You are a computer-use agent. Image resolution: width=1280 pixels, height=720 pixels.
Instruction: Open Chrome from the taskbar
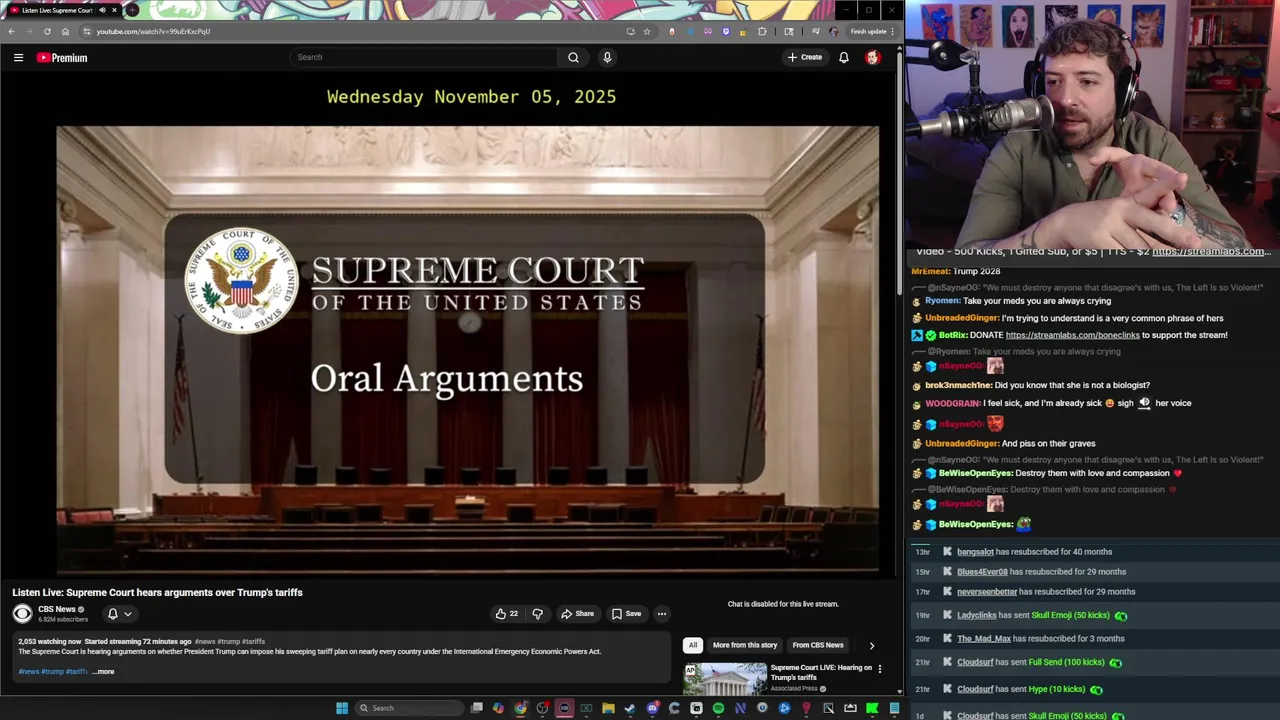pyautogui.click(x=520, y=708)
